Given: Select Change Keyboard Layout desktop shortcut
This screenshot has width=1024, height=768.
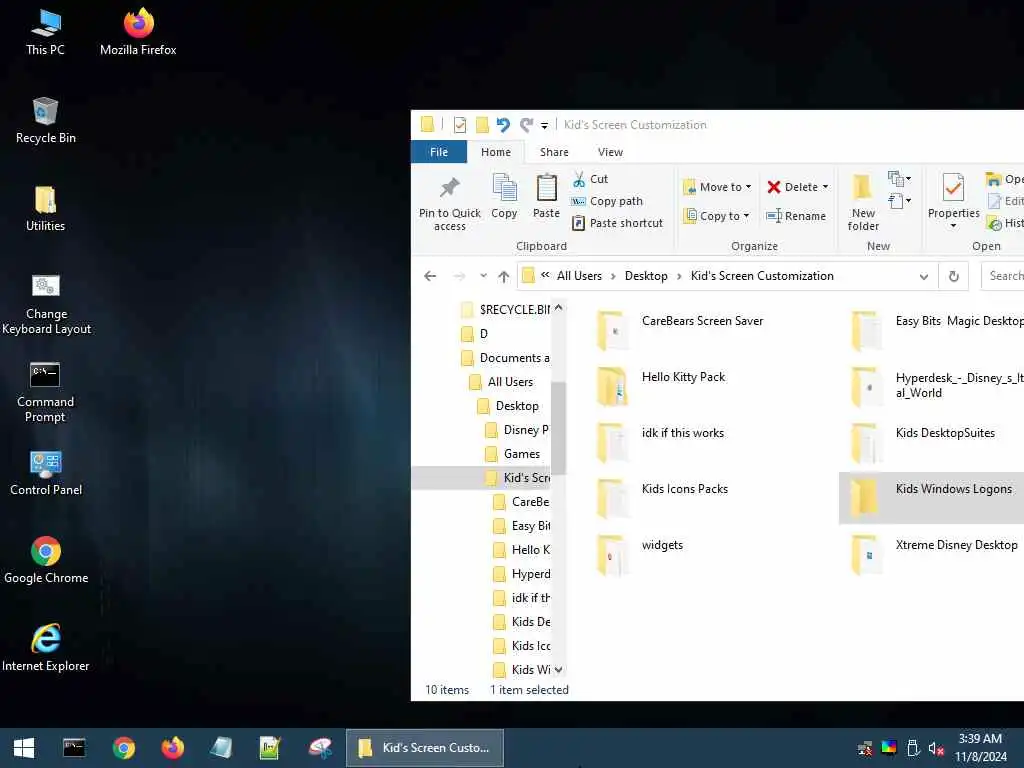Looking at the screenshot, I should pos(46,304).
